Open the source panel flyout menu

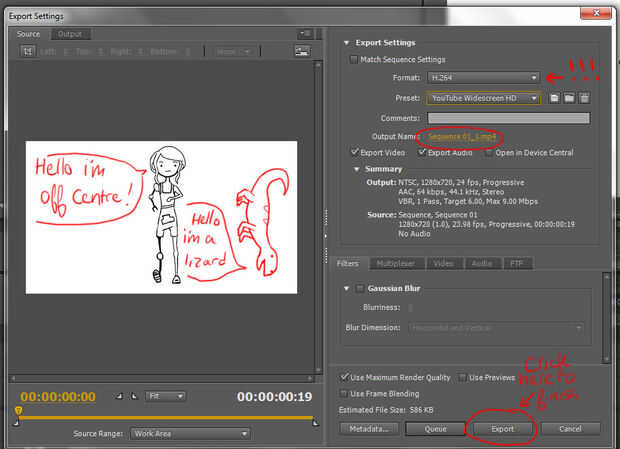[x=305, y=34]
